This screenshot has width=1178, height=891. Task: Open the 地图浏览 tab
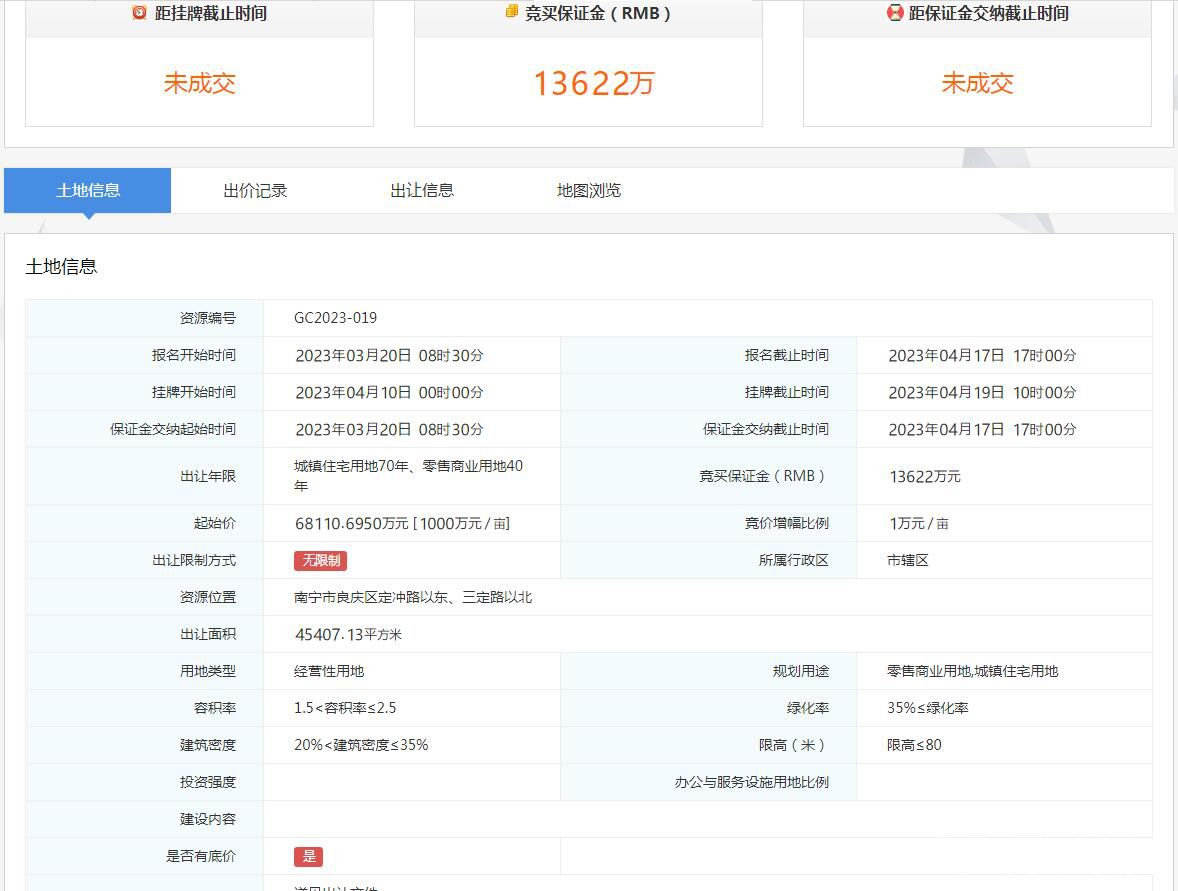point(589,190)
